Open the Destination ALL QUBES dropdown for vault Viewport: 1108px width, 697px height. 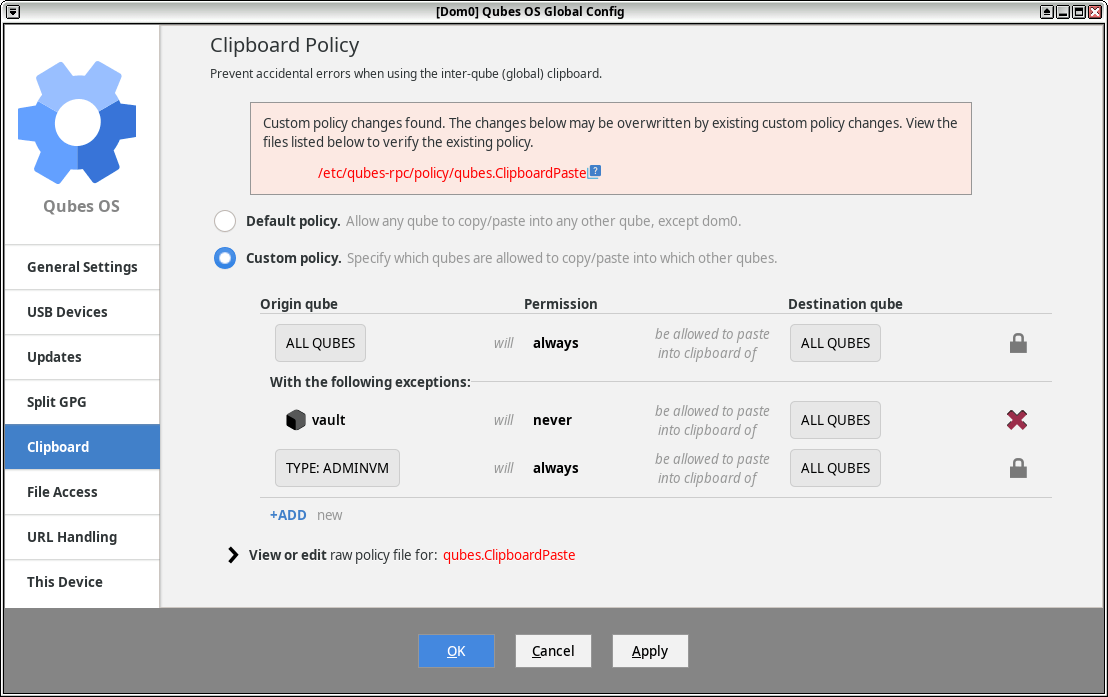tap(835, 419)
